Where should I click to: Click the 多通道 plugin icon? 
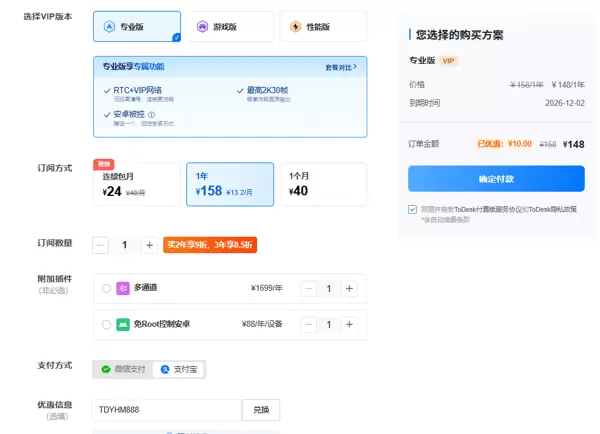pyautogui.click(x=123, y=288)
